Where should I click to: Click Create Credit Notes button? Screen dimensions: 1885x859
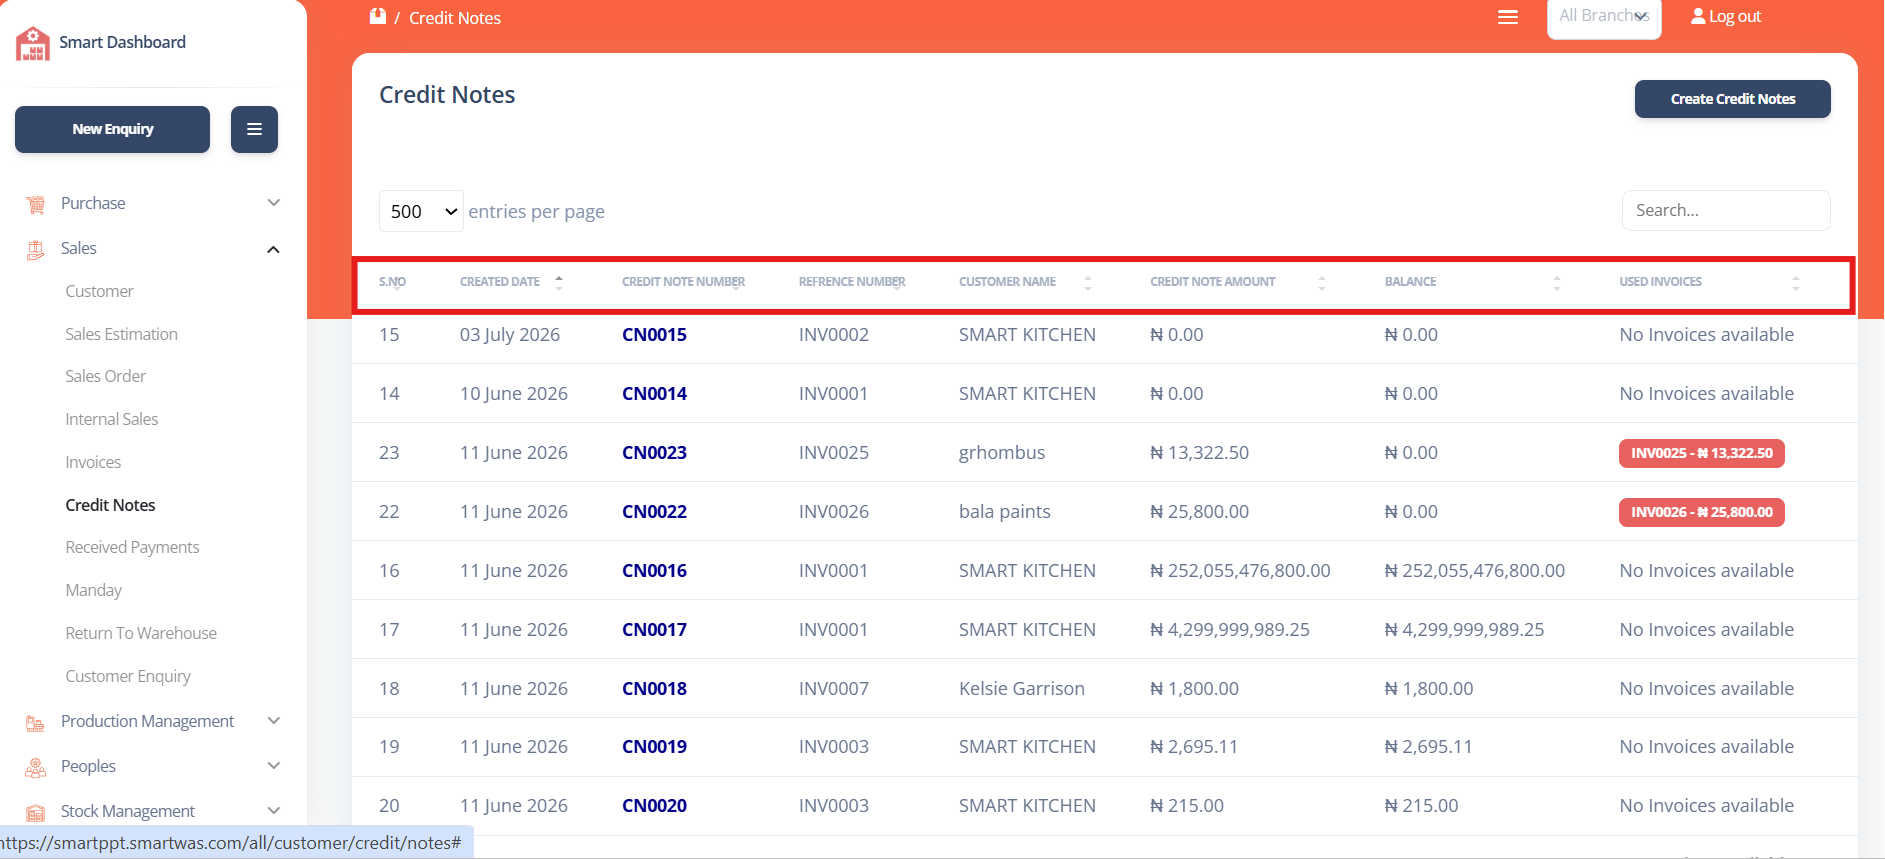[1732, 99]
